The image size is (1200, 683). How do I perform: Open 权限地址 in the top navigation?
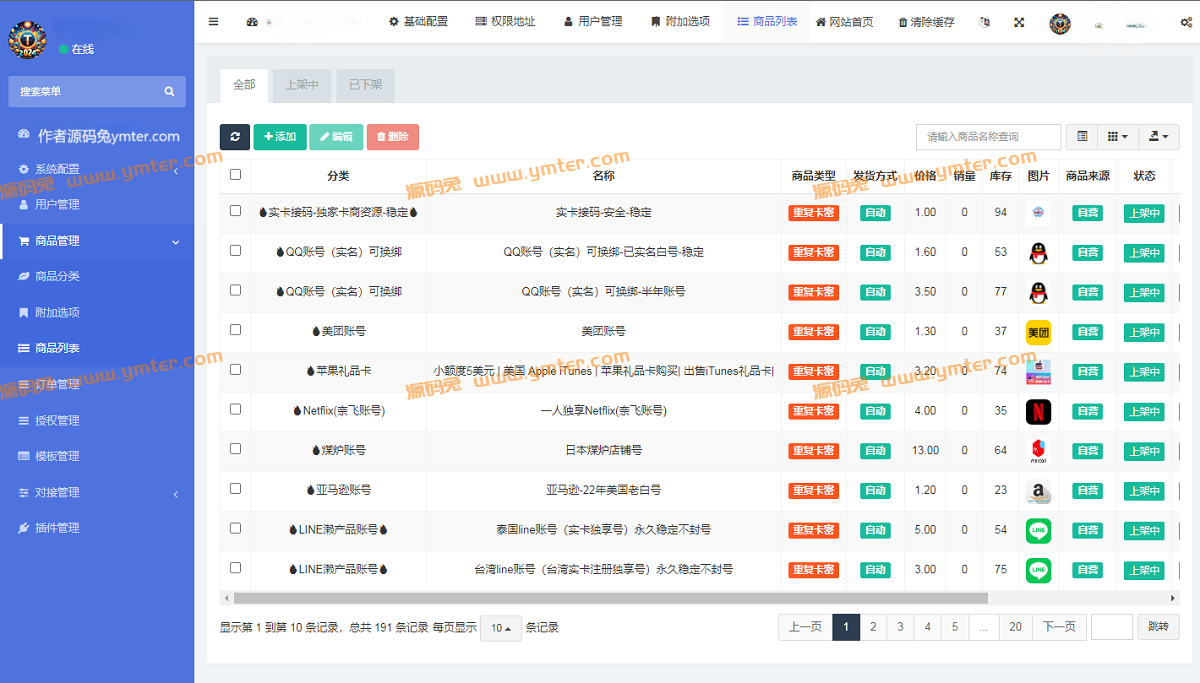[505, 22]
